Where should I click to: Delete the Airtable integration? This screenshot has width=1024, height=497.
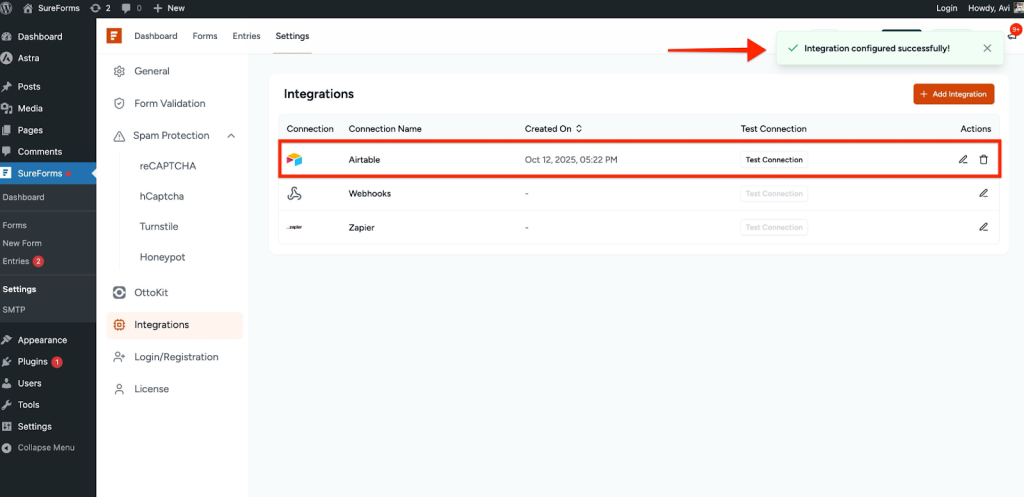coord(984,159)
